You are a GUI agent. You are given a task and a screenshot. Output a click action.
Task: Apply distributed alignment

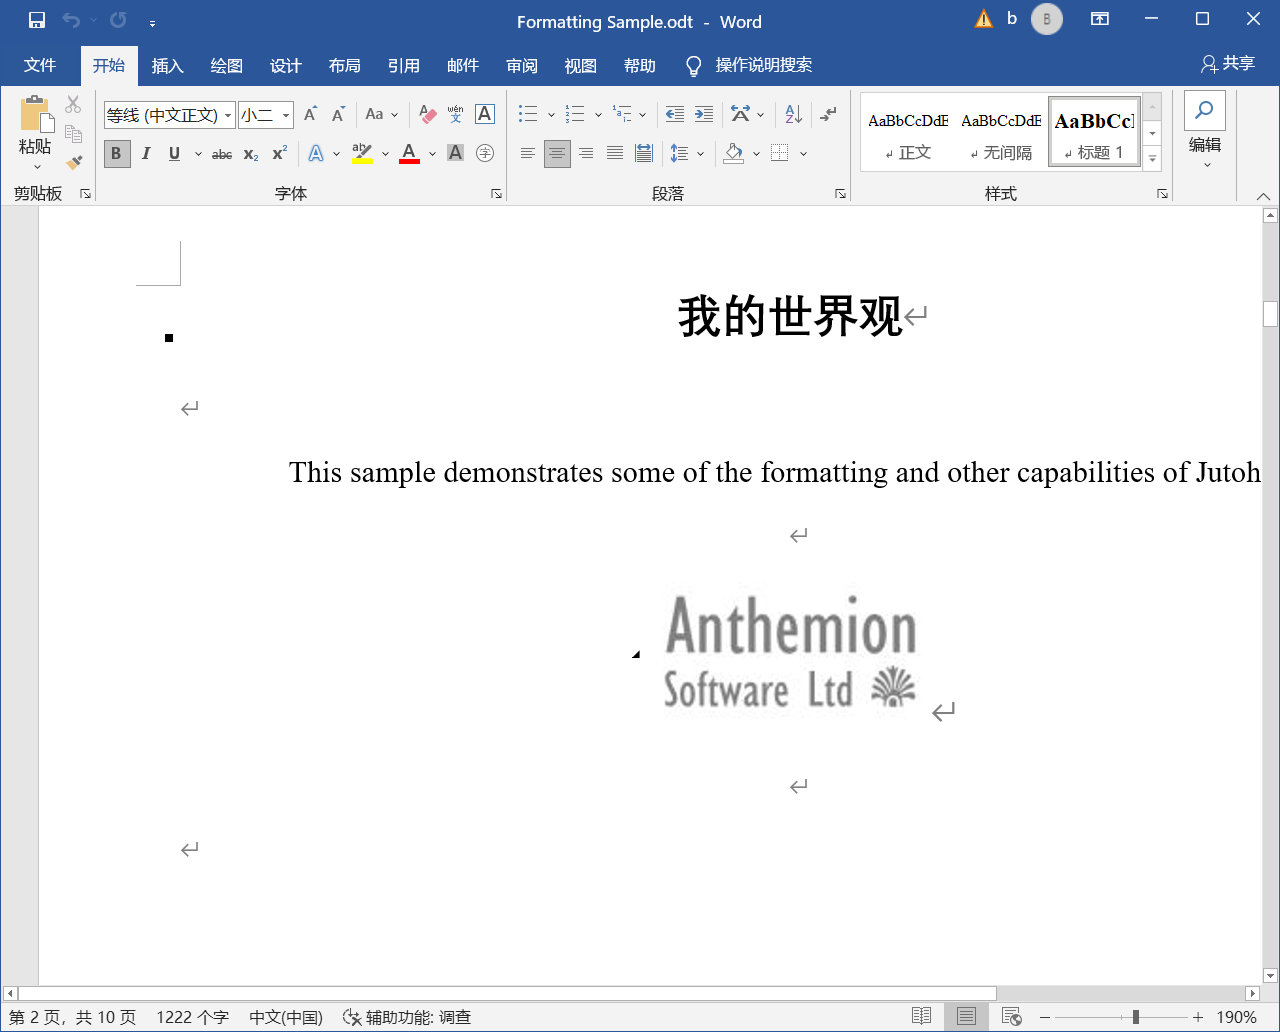pos(644,153)
